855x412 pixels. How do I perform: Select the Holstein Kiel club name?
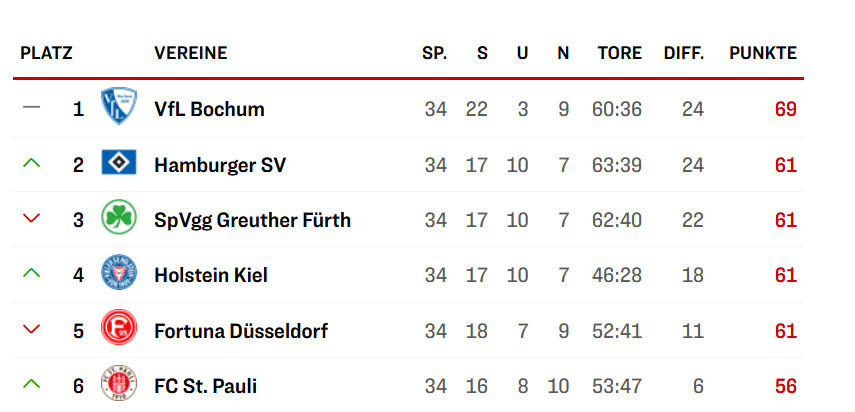211,275
